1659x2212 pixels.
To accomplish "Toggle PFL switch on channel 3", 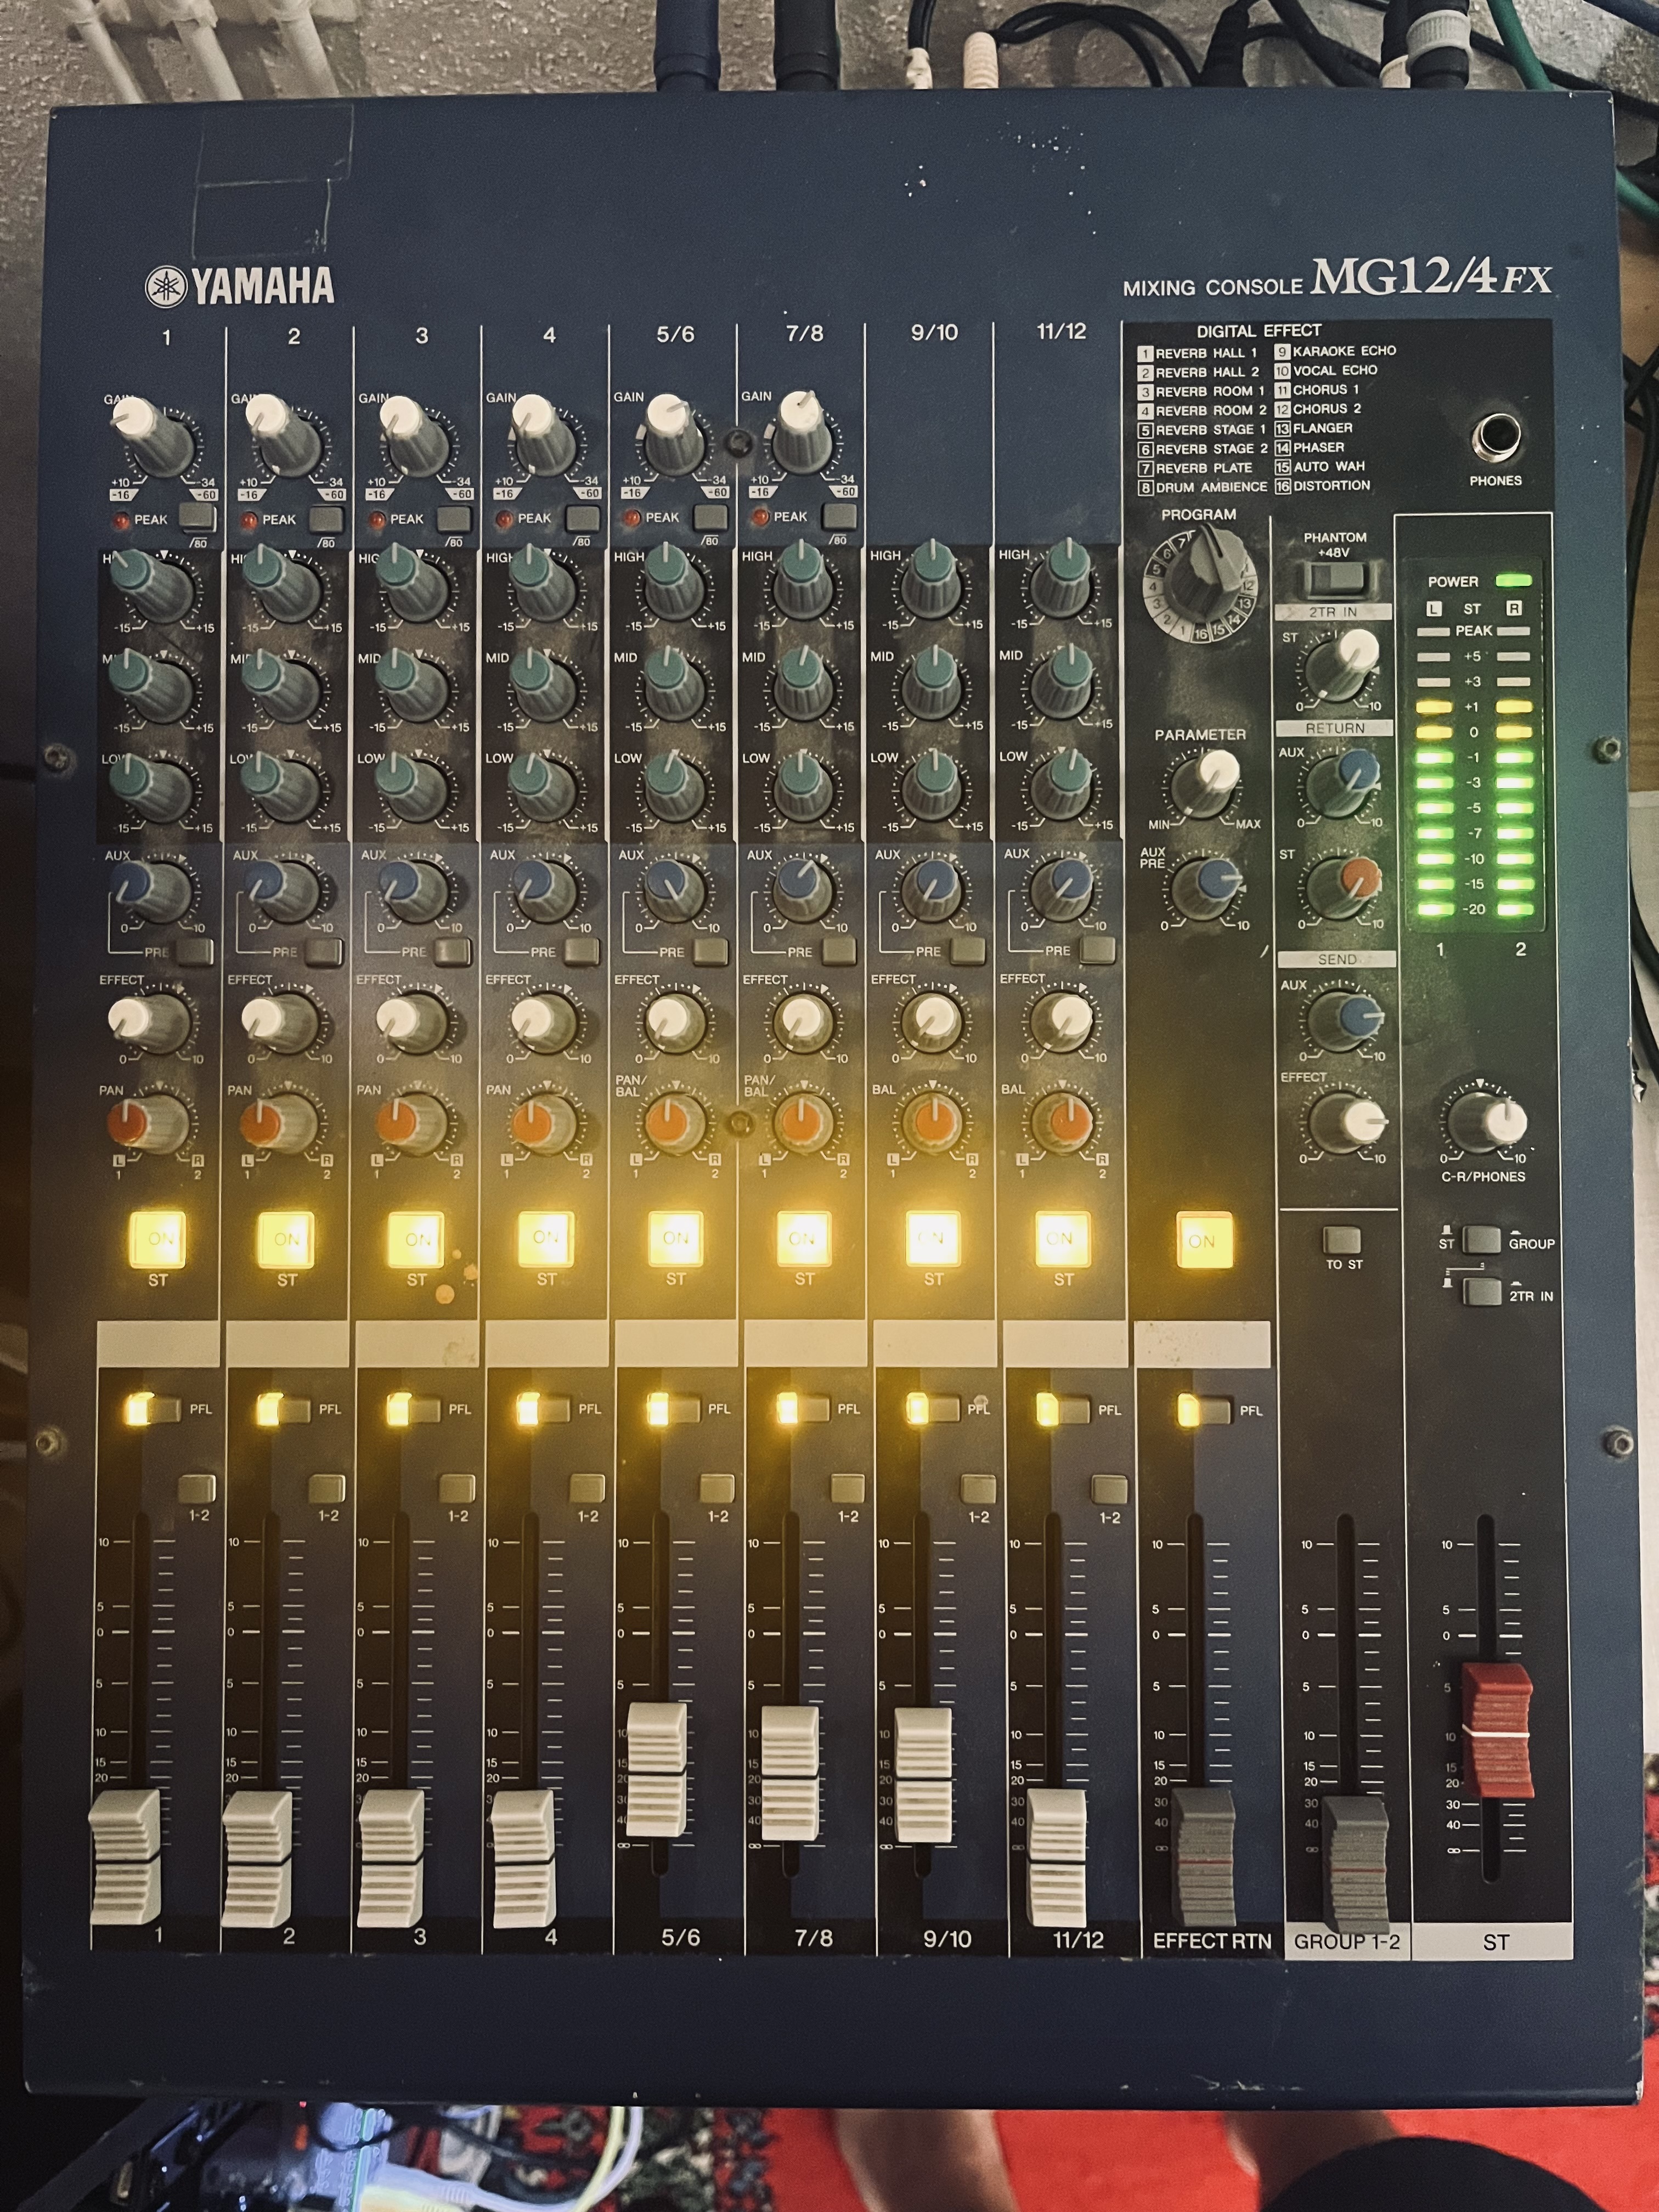I will pyautogui.click(x=414, y=1409).
